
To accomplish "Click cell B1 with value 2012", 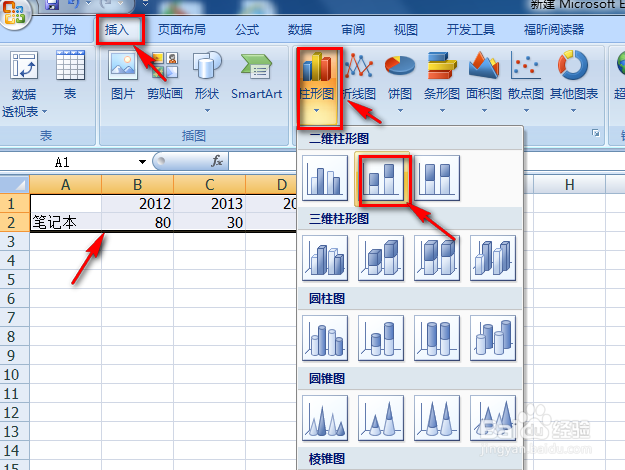I will pyautogui.click(x=138, y=203).
